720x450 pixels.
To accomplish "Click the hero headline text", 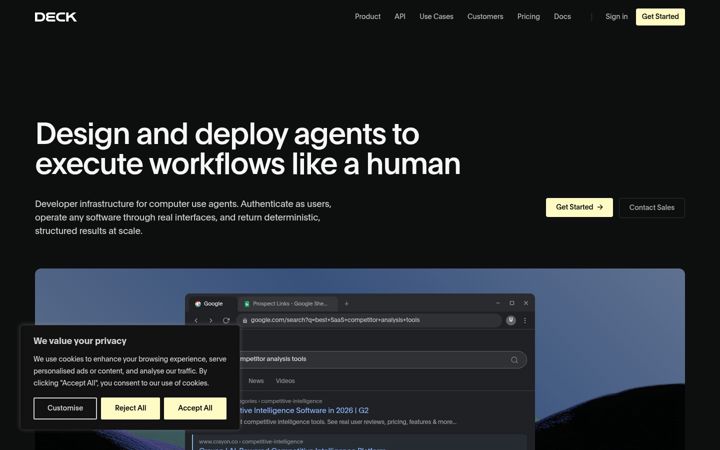I will pyautogui.click(x=248, y=149).
